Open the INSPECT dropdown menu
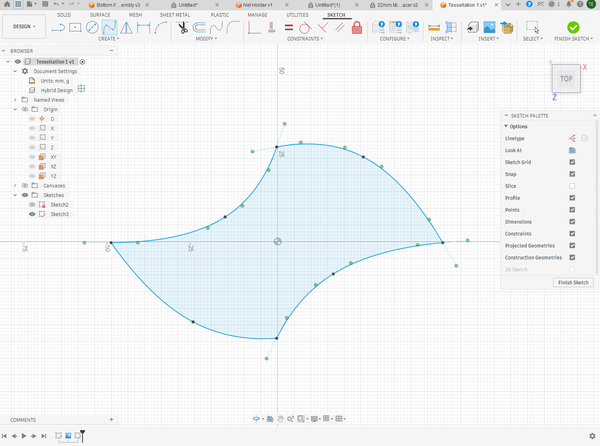Image resolution: width=600 pixels, height=446 pixels. 442,39
